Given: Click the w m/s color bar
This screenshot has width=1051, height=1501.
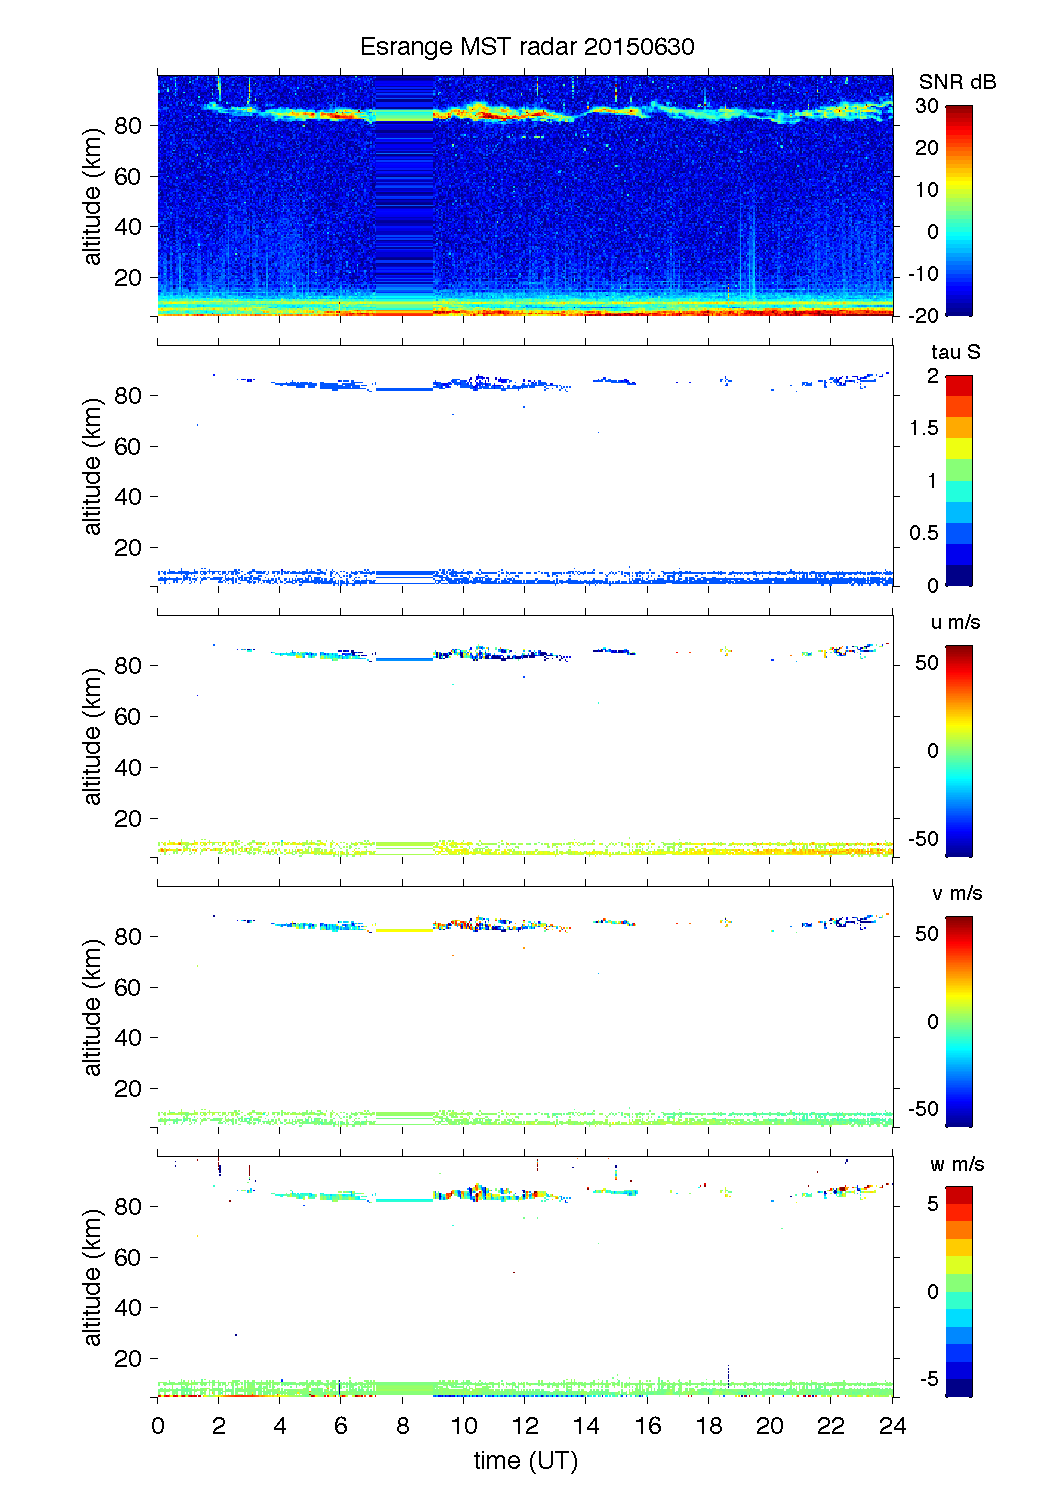Looking at the screenshot, I should click(958, 1291).
